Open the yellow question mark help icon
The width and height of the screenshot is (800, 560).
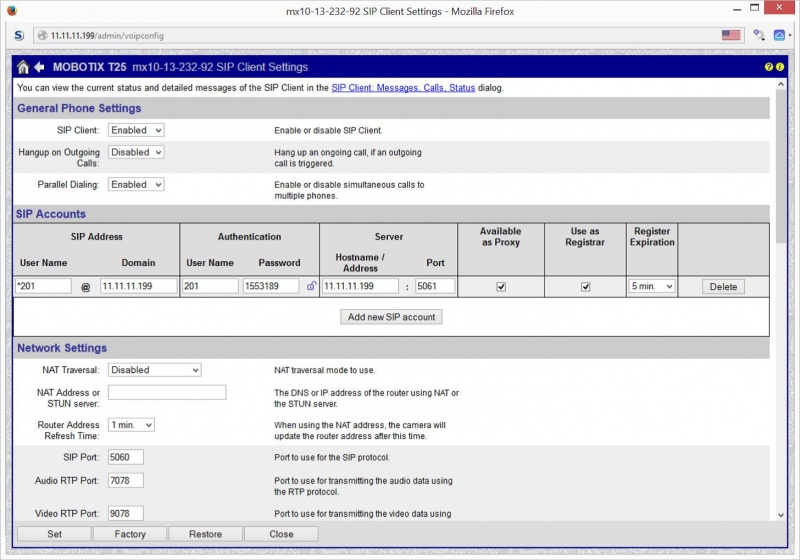click(768, 67)
